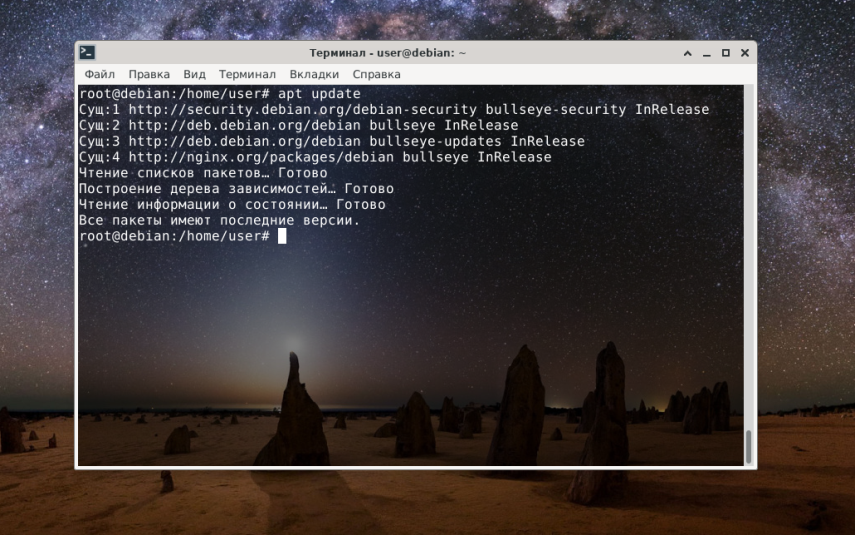Click the security.debian.org URL line
Screen dimensions: 855x535
394,110
